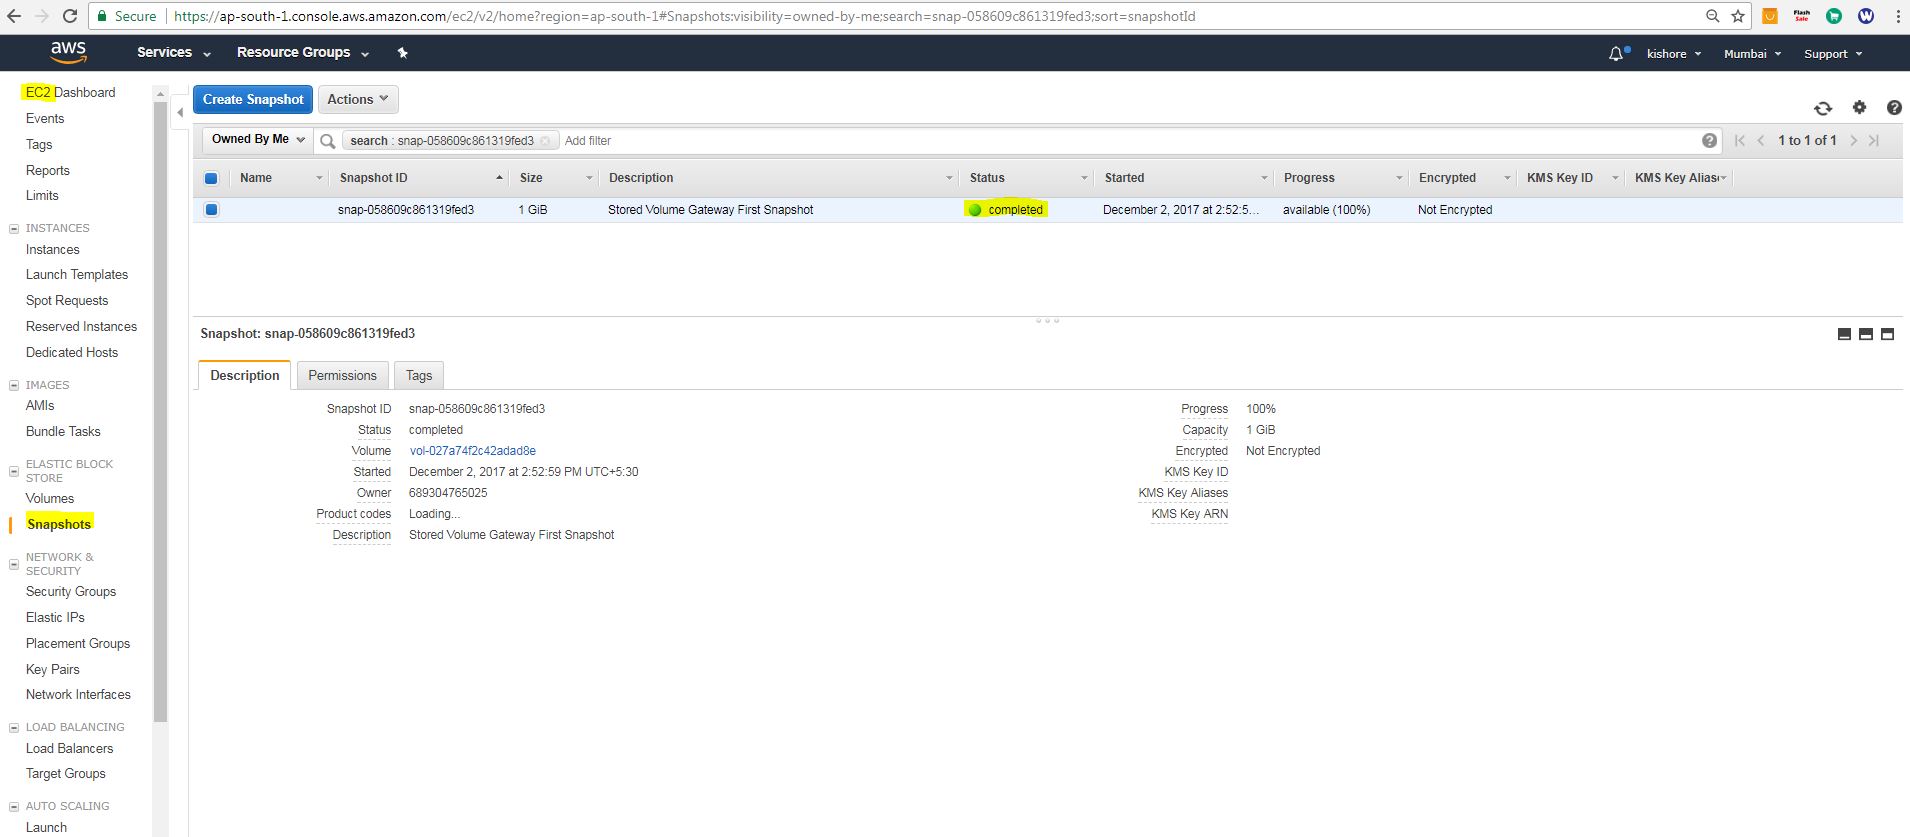Viewport: 1910px width, 837px height.
Task: Switch to the Permissions tab
Action: point(342,376)
